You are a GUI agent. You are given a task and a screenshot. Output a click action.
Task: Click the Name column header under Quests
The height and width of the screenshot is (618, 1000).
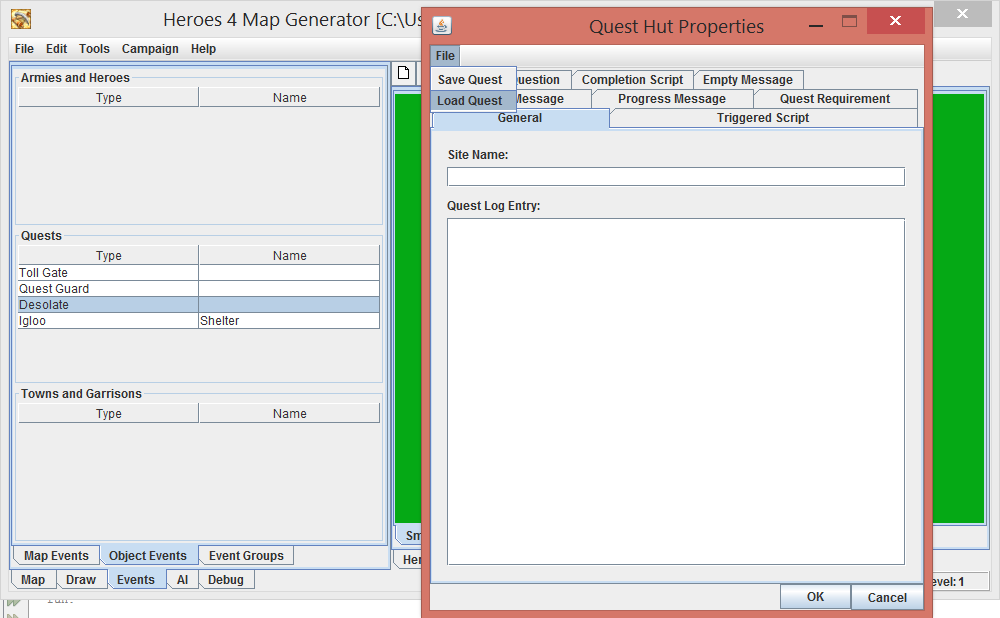click(290, 255)
